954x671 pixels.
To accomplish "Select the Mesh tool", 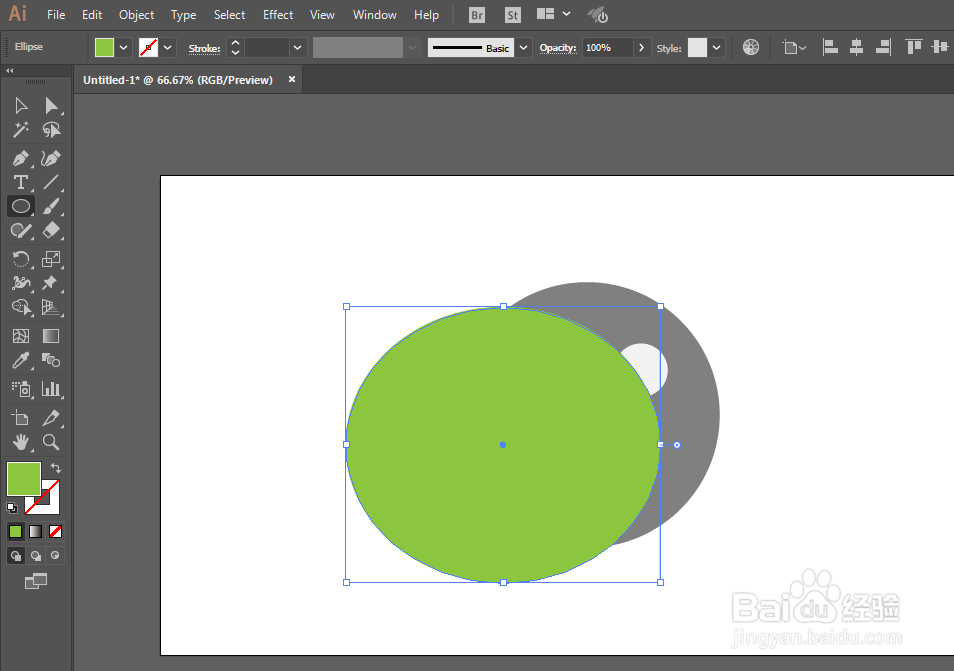I will point(21,336).
